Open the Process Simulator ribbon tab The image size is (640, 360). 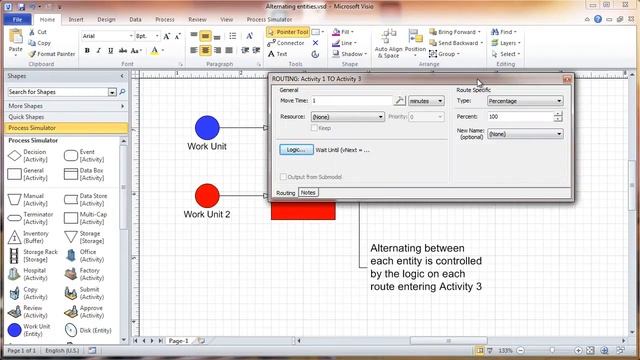[x=269, y=19]
